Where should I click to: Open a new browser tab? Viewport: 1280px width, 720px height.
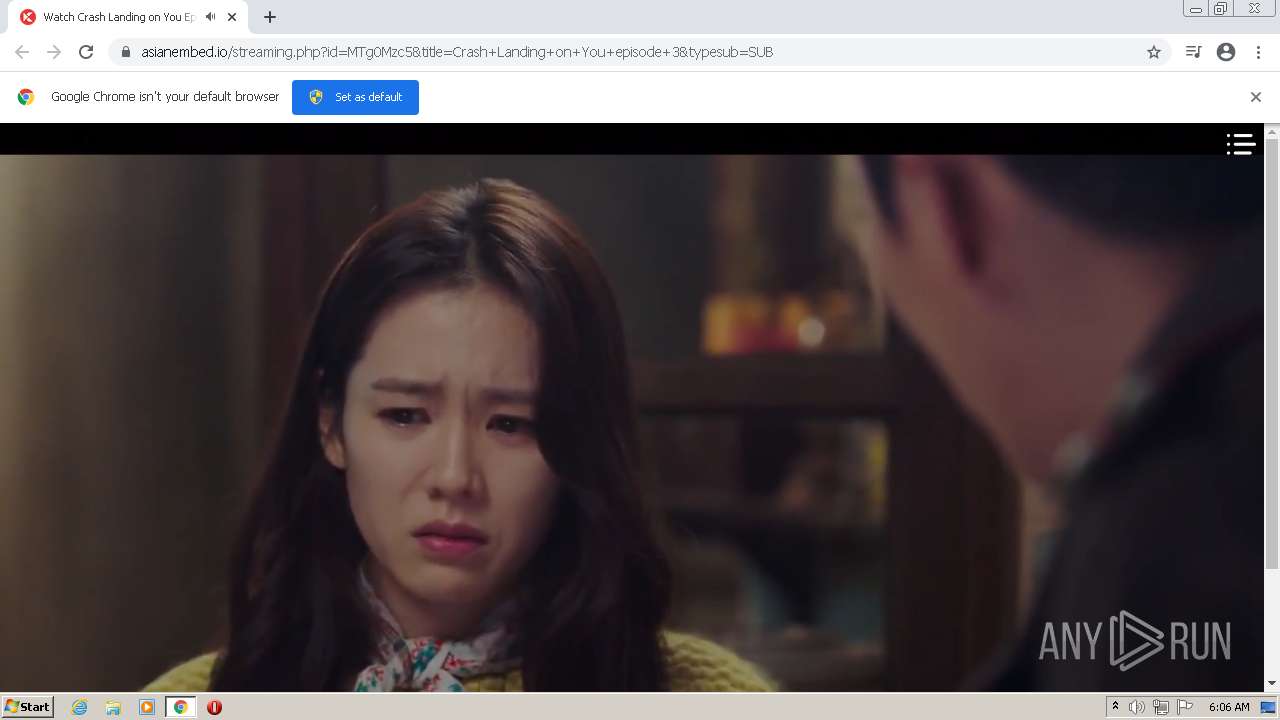tap(270, 17)
